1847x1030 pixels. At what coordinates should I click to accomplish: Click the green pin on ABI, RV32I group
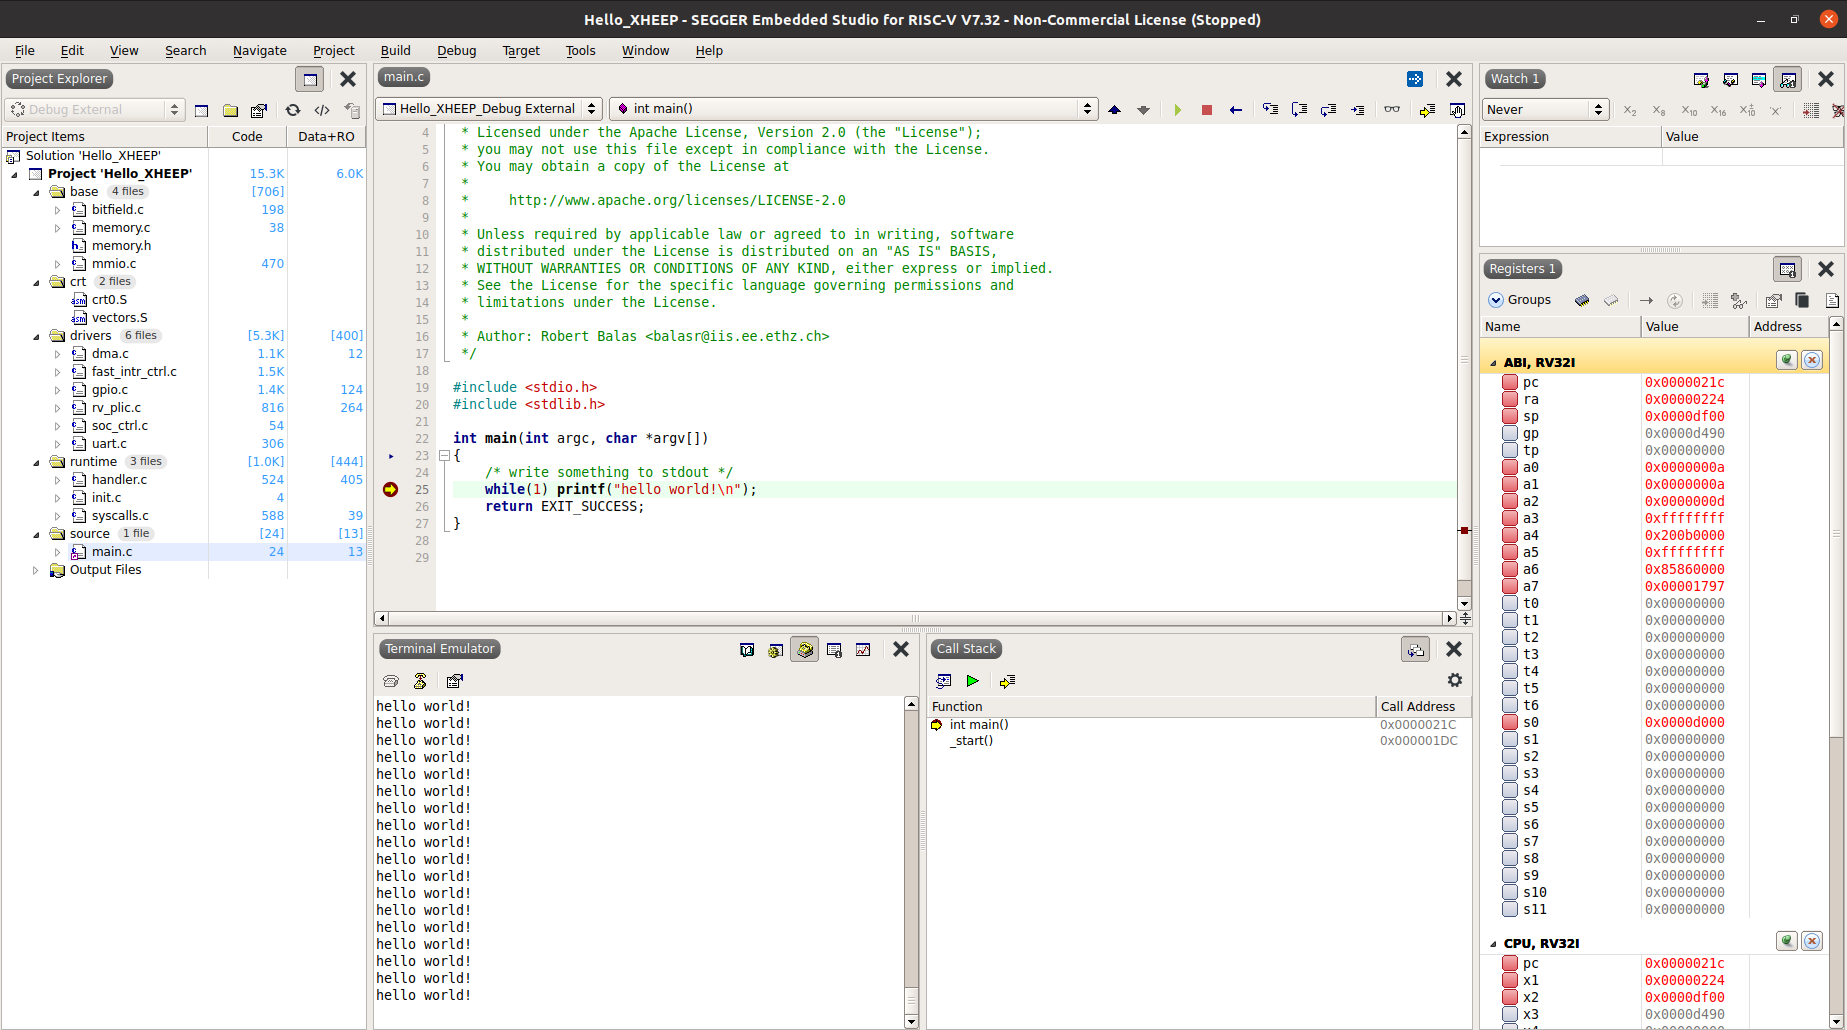click(1787, 360)
